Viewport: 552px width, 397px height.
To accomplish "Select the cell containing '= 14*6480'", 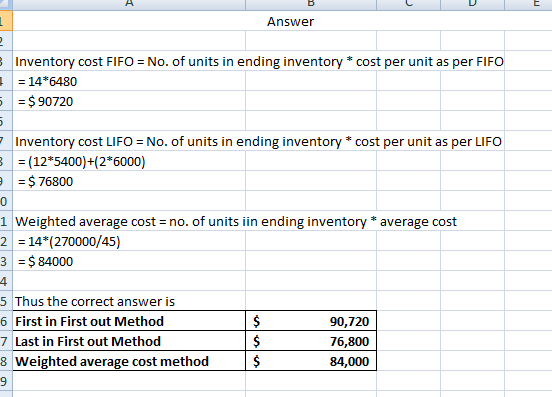I will pyautogui.click(x=129, y=81).
